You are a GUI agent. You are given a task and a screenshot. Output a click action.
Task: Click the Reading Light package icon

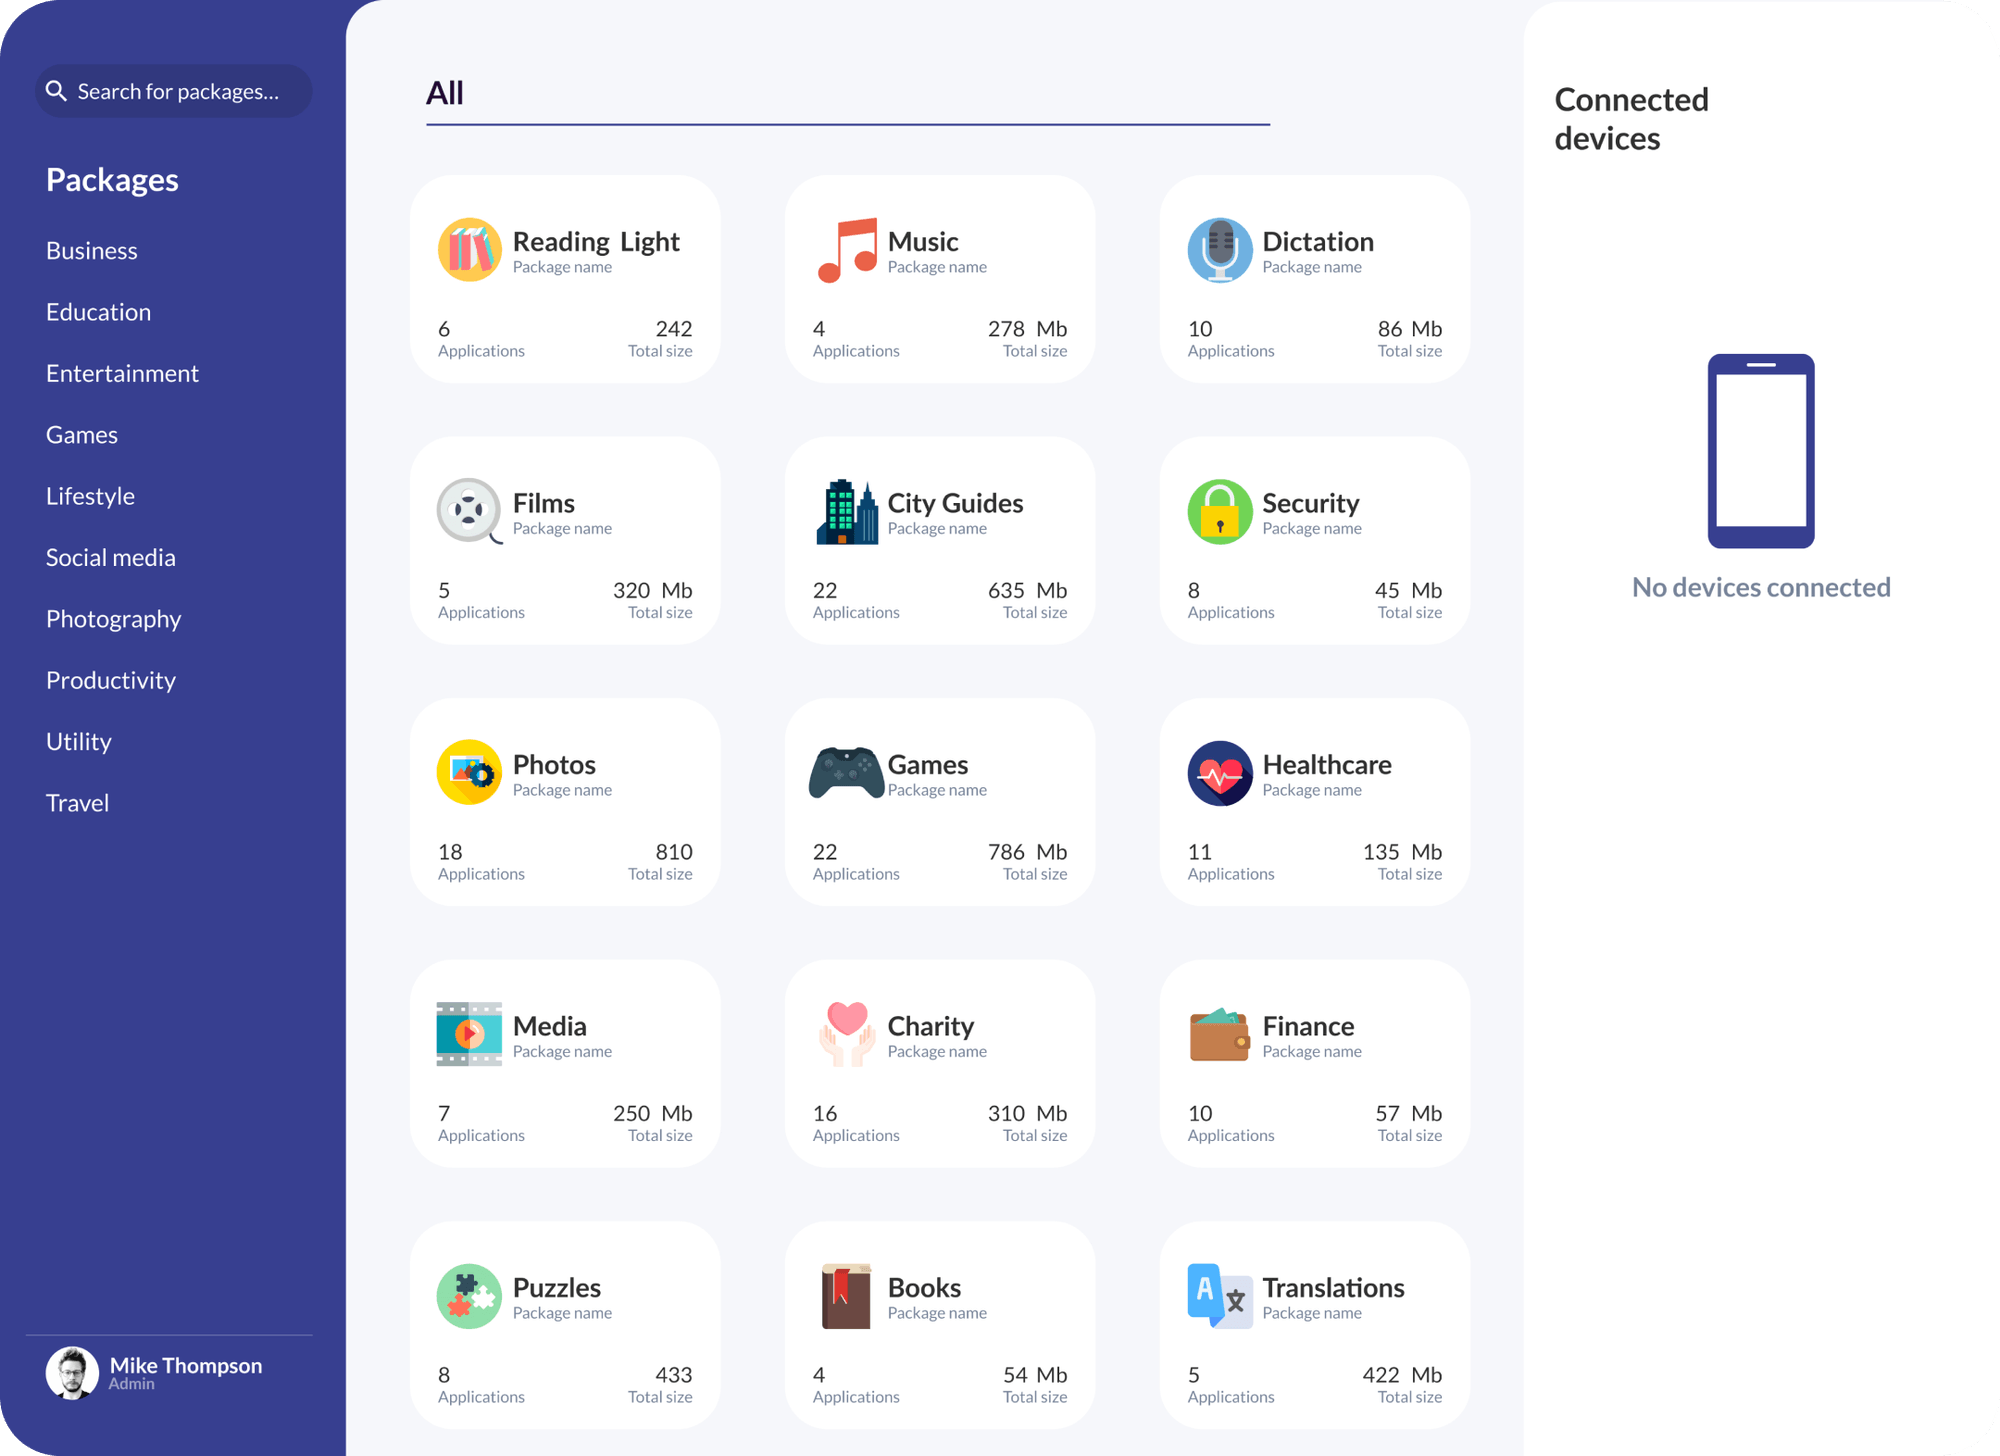[x=469, y=249]
